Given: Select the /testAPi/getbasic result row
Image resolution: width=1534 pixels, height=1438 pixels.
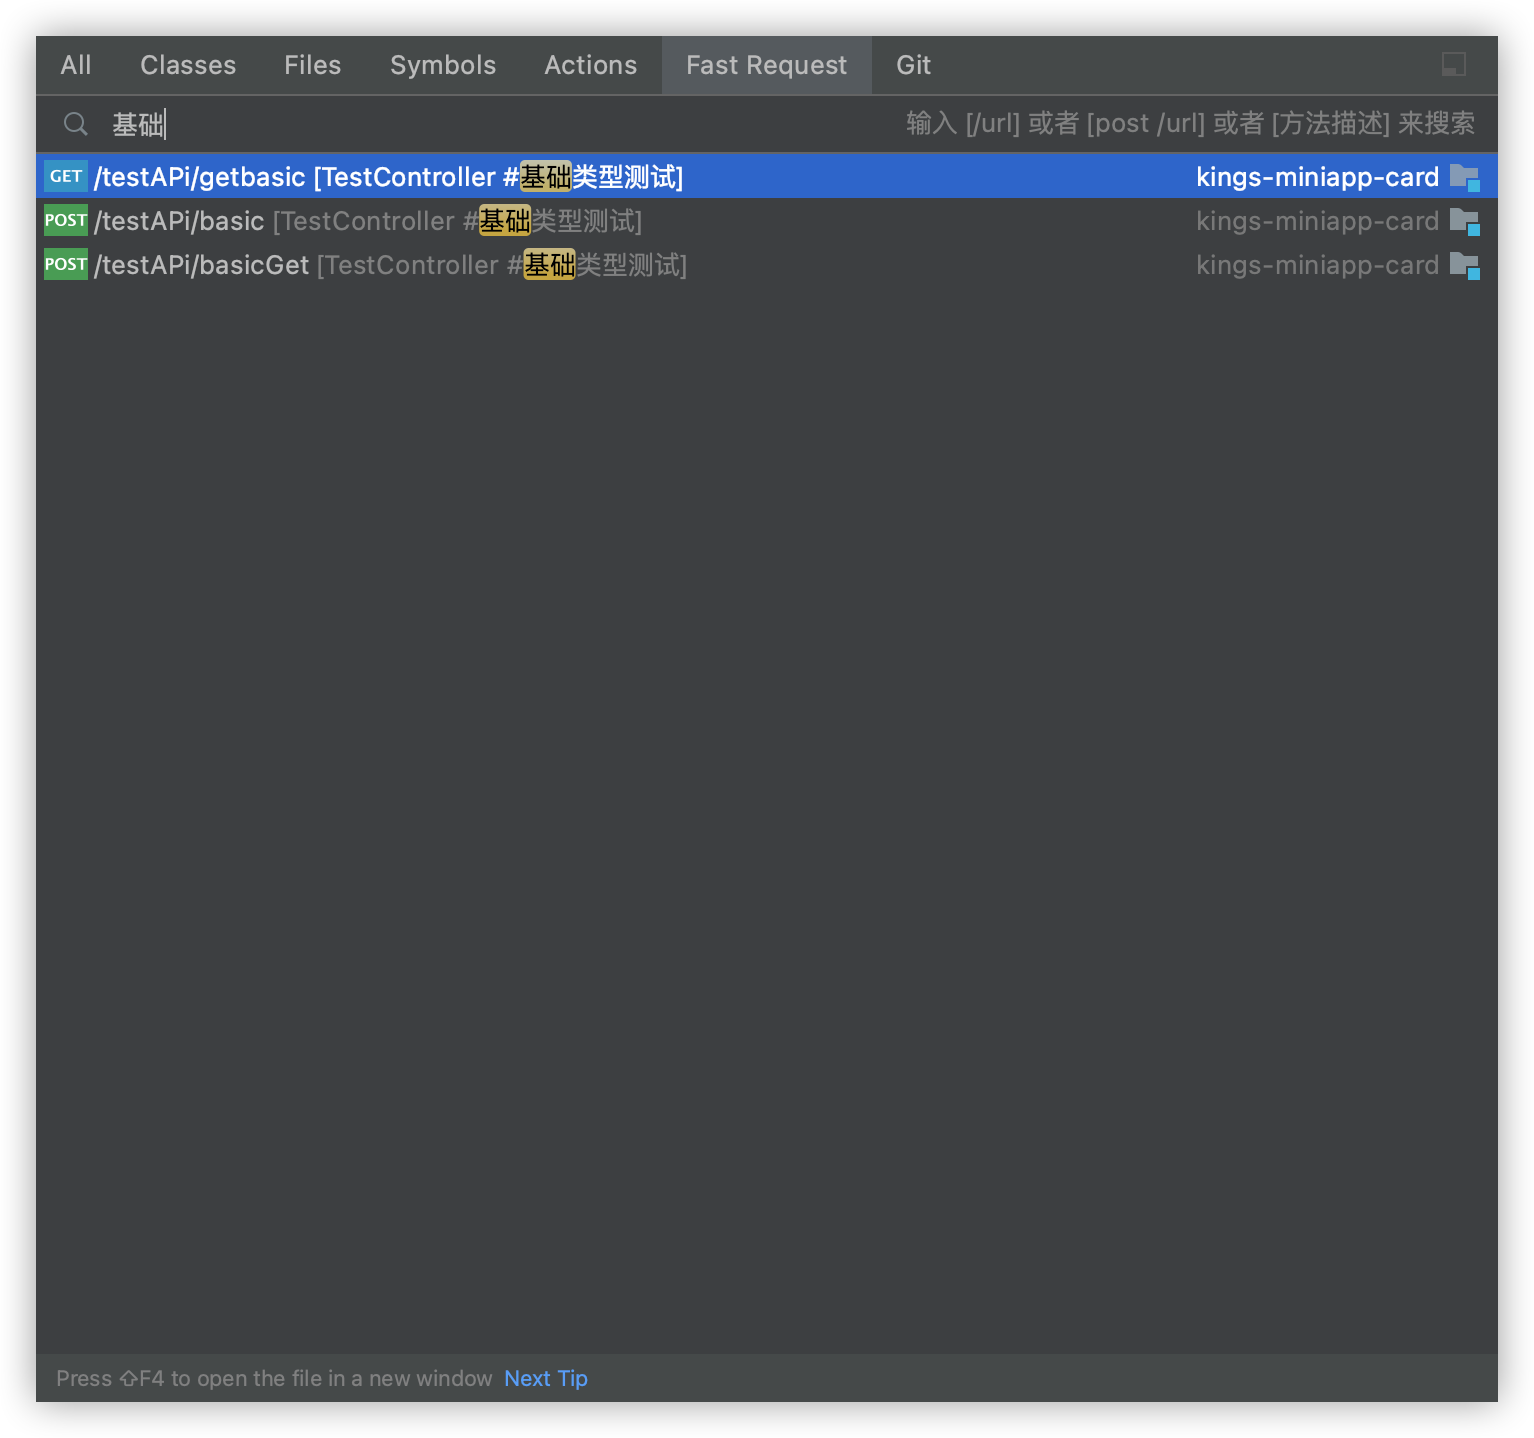Looking at the screenshot, I should [766, 176].
